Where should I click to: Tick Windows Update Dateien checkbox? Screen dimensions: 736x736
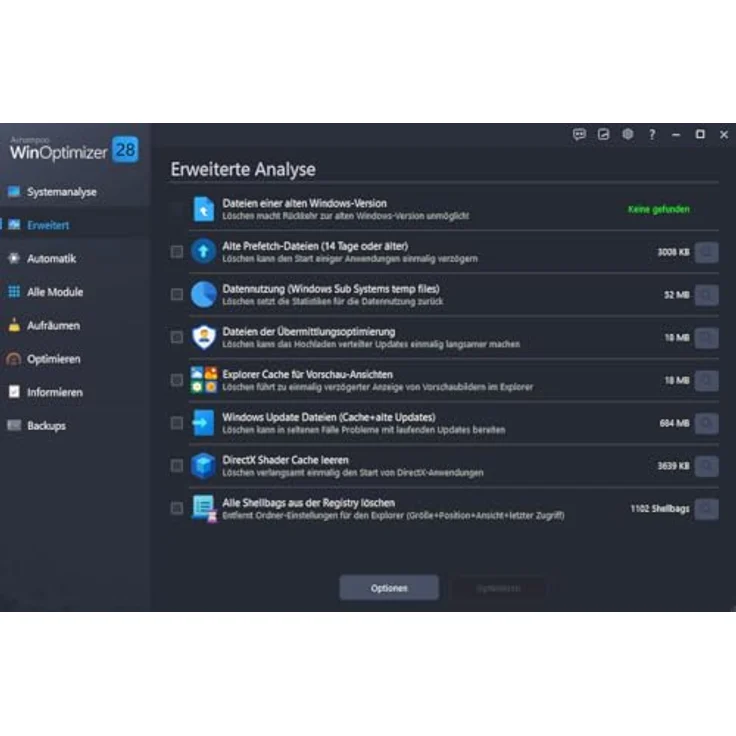[x=177, y=423]
